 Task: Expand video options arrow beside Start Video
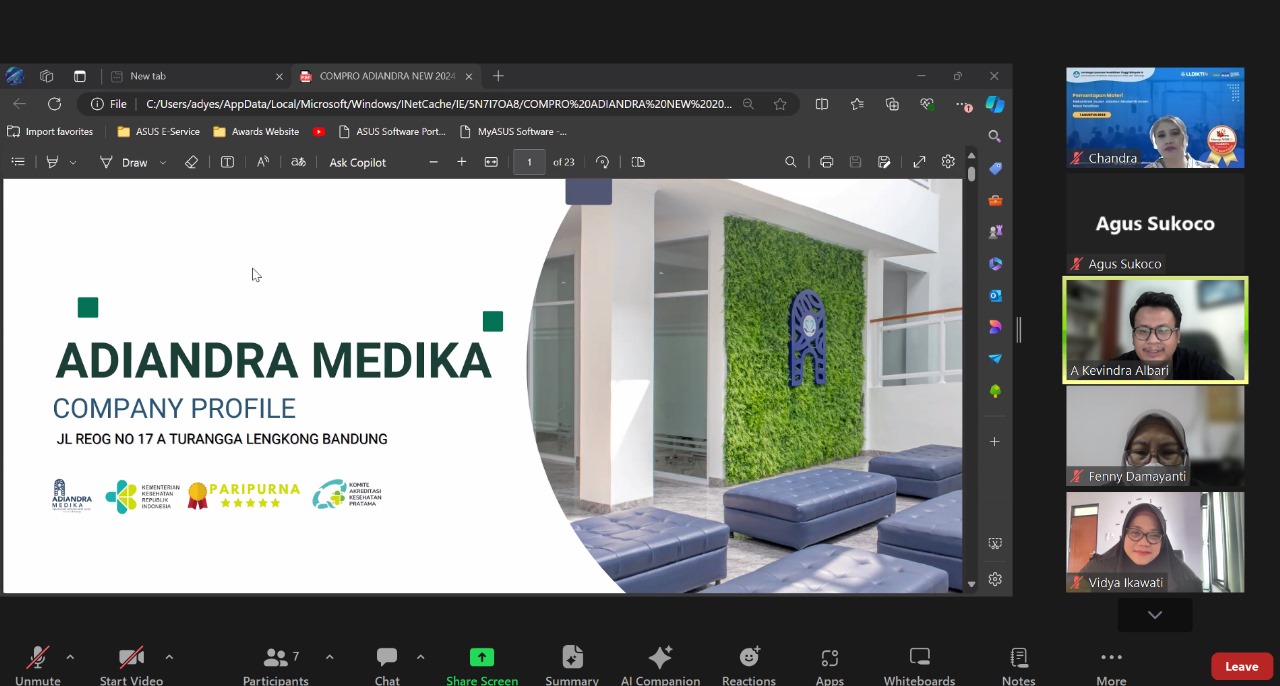click(x=169, y=657)
